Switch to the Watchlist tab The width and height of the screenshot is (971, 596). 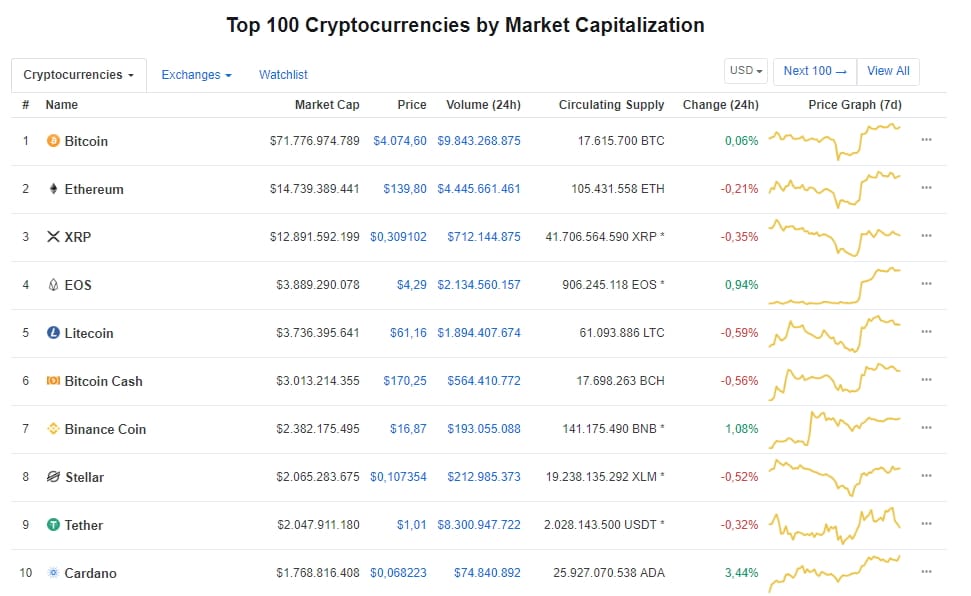[283, 75]
